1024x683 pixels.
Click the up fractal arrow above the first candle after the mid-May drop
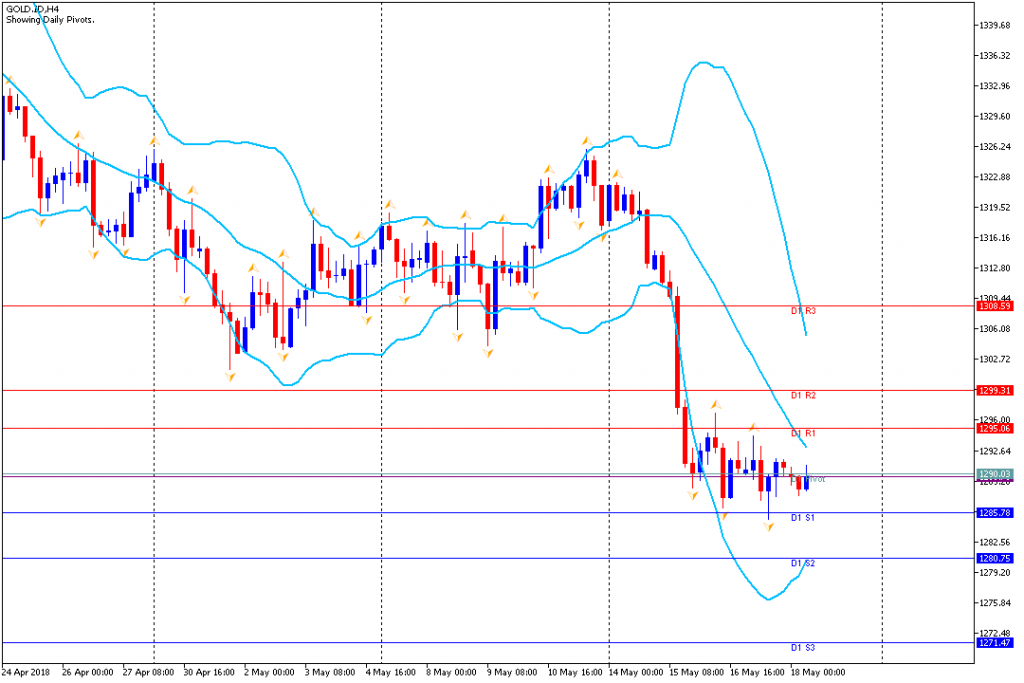(x=716, y=405)
